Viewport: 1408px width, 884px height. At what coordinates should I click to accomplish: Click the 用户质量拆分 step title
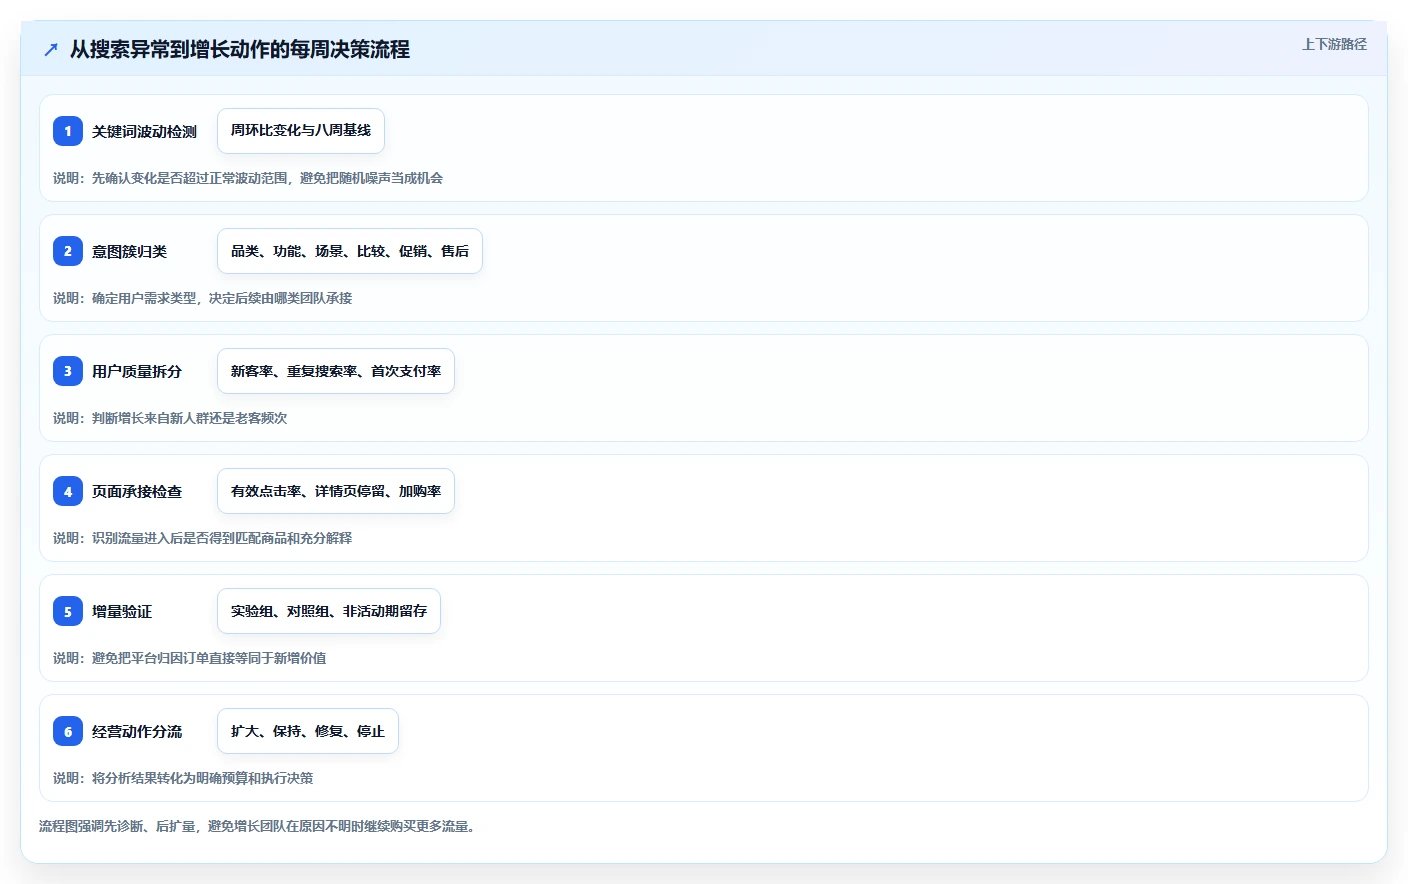137,371
